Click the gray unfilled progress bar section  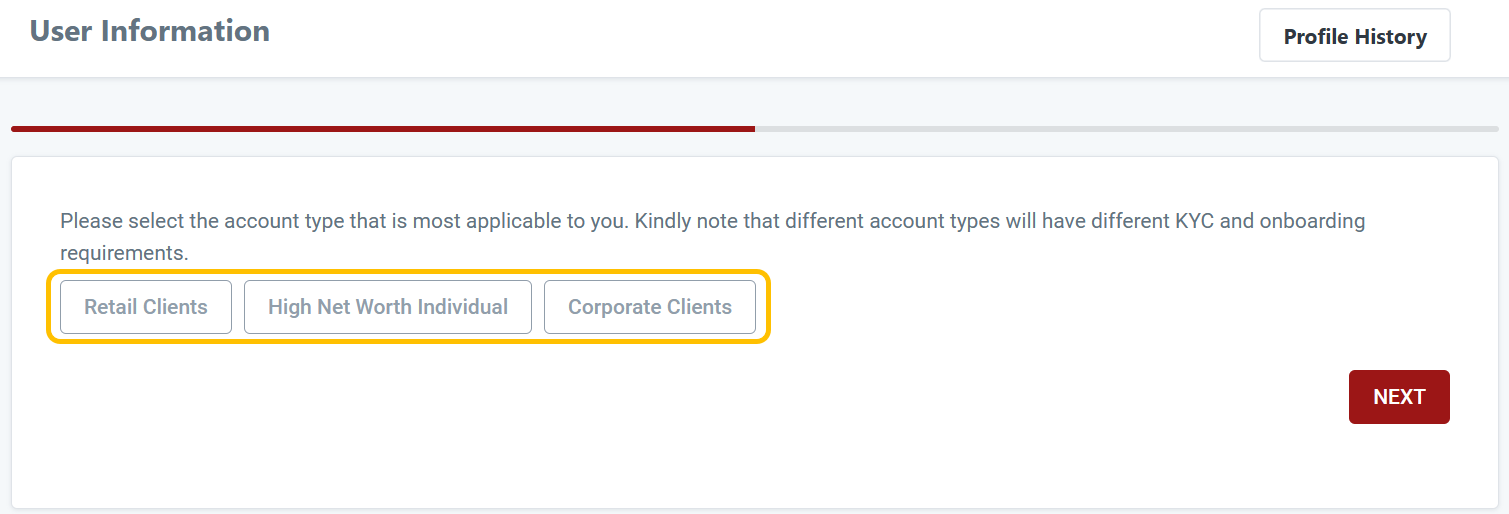tap(1126, 129)
